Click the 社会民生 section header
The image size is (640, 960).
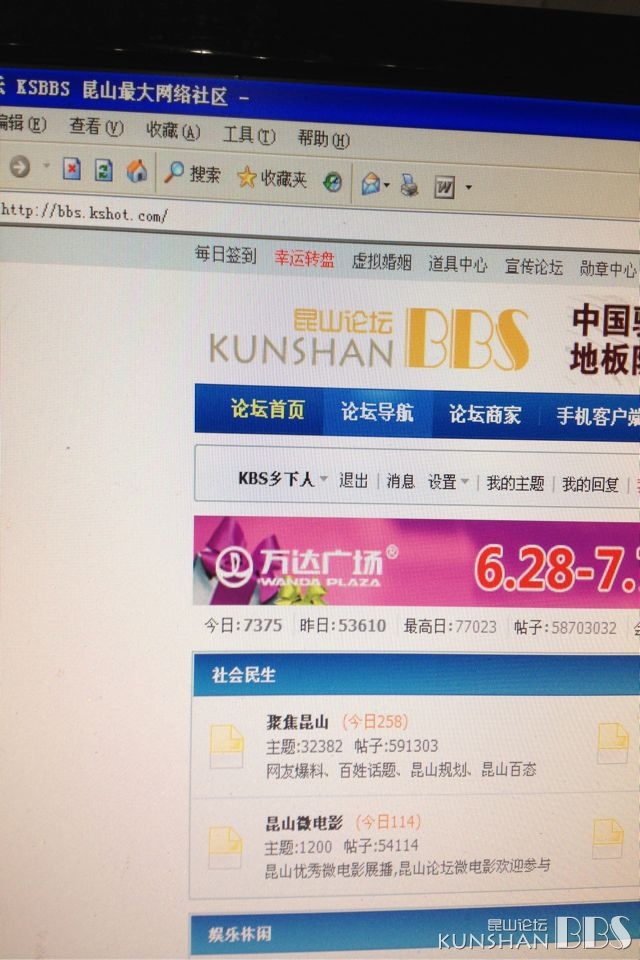click(244, 675)
